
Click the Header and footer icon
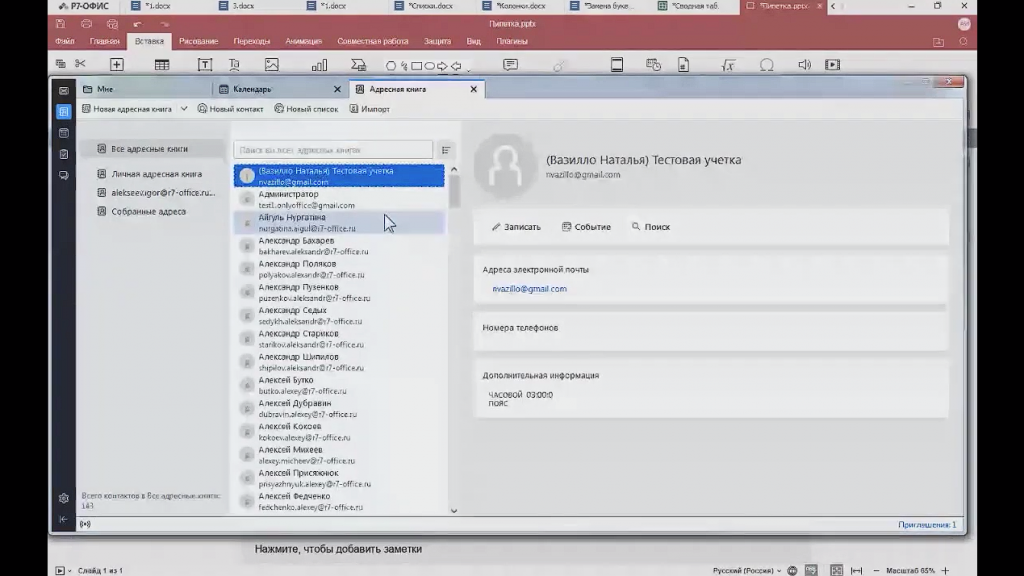tap(616, 65)
